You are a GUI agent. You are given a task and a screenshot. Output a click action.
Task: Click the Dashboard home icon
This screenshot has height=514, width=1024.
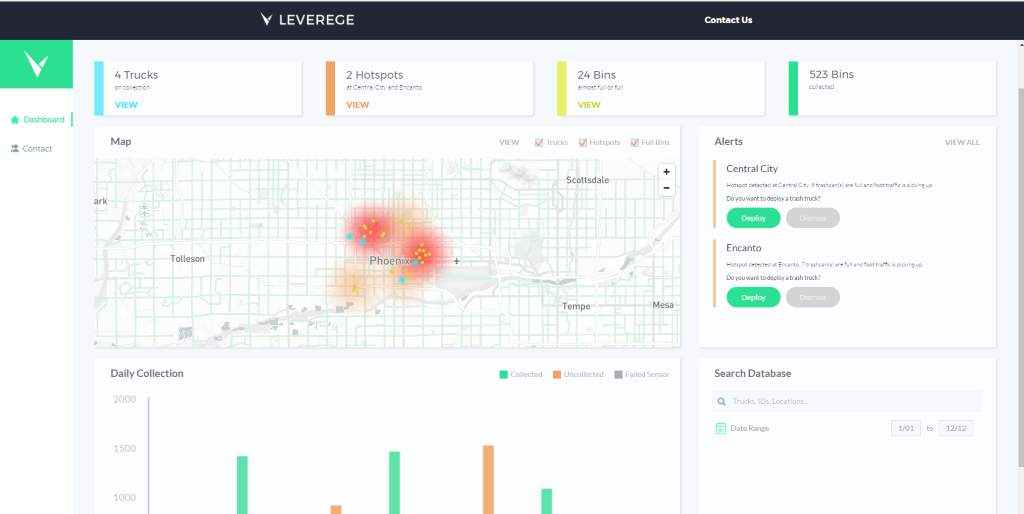coord(15,120)
